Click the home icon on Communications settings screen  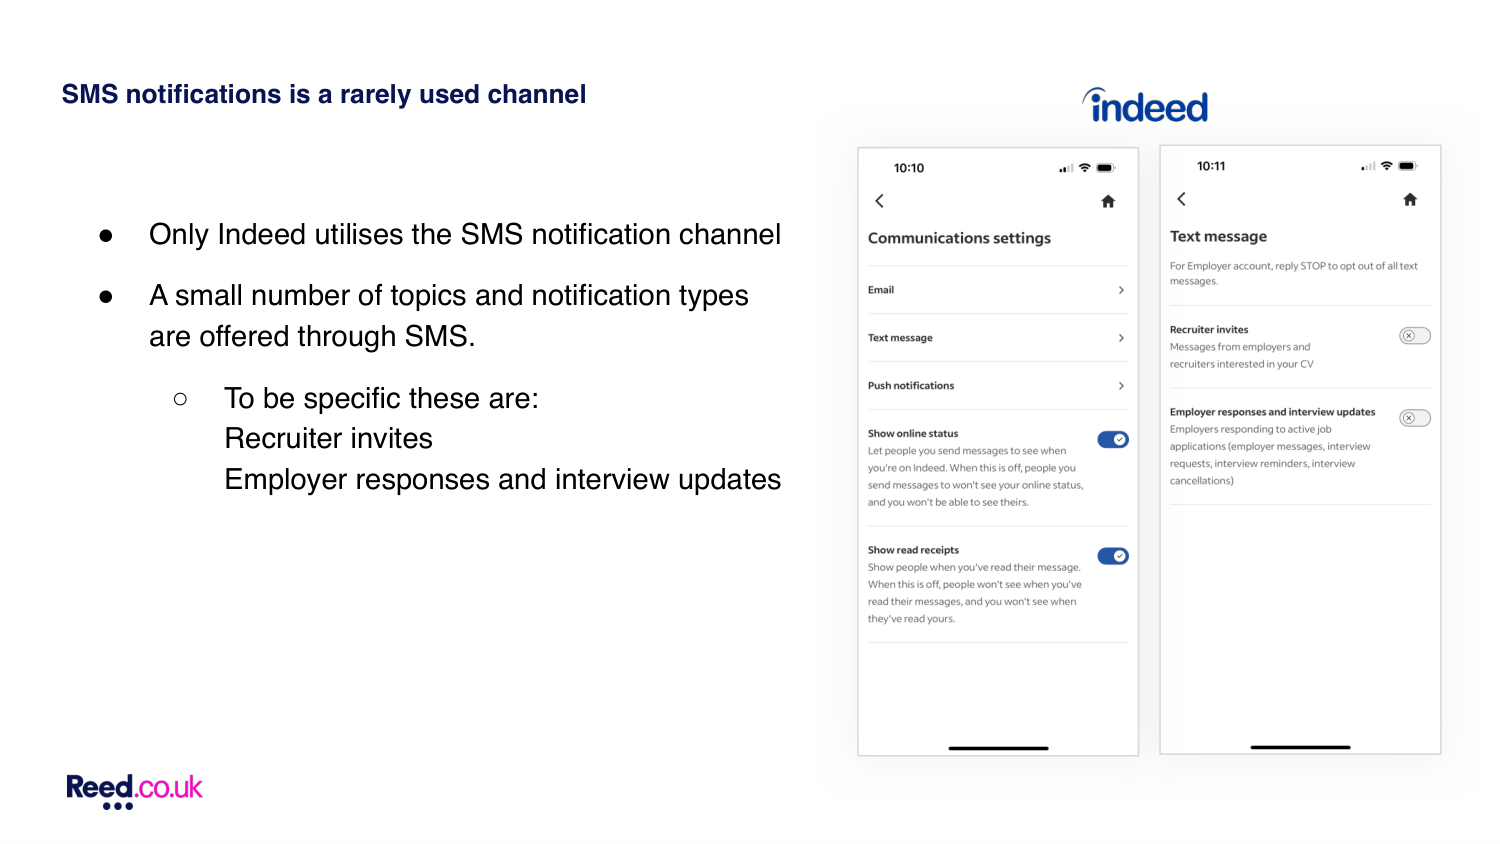tap(1108, 201)
